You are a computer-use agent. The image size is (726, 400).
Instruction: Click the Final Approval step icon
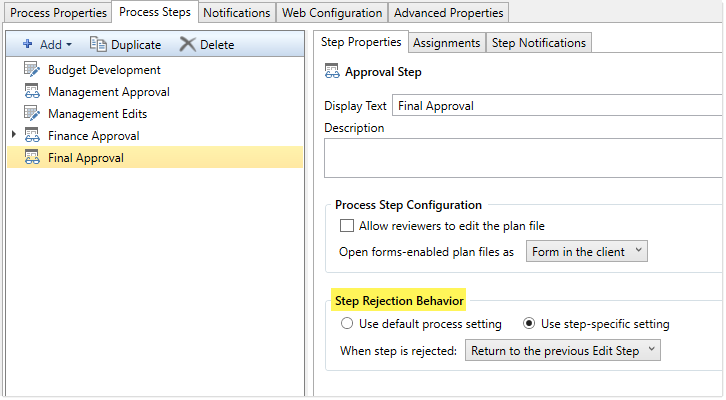click(x=32, y=158)
